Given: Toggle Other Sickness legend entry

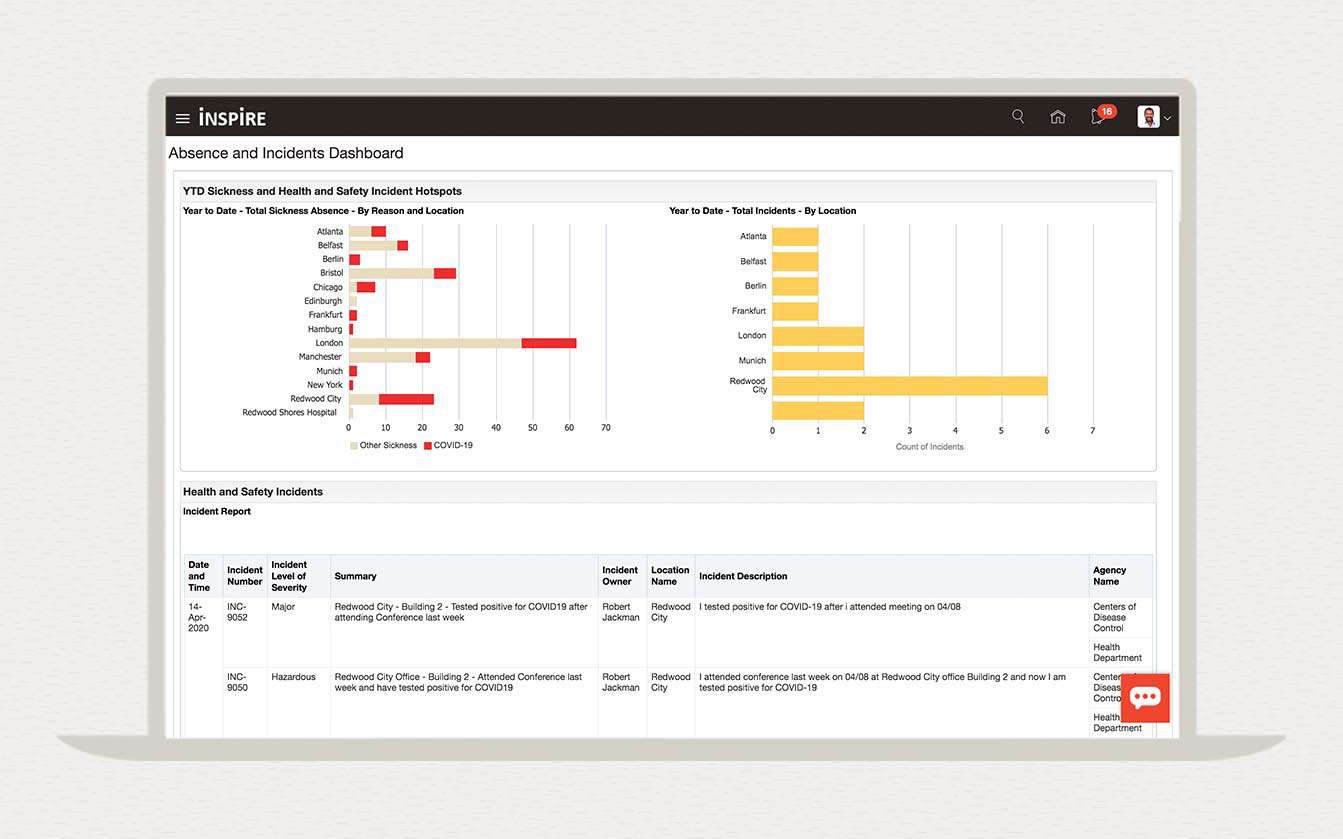Looking at the screenshot, I should (388, 445).
